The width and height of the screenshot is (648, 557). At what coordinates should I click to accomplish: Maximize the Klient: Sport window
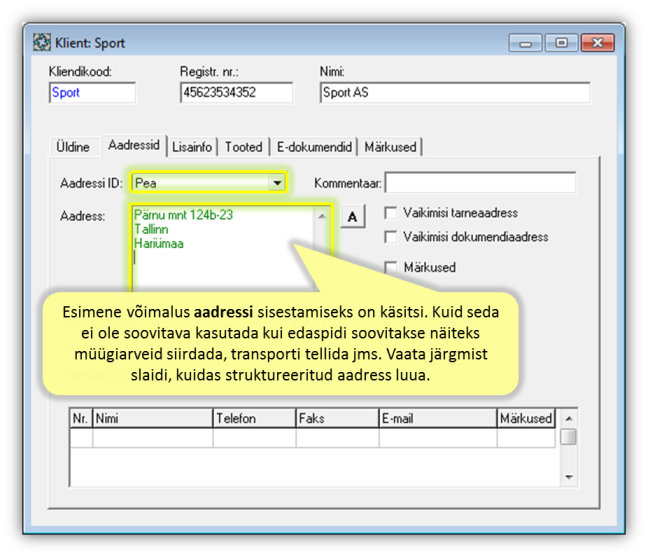(x=561, y=43)
